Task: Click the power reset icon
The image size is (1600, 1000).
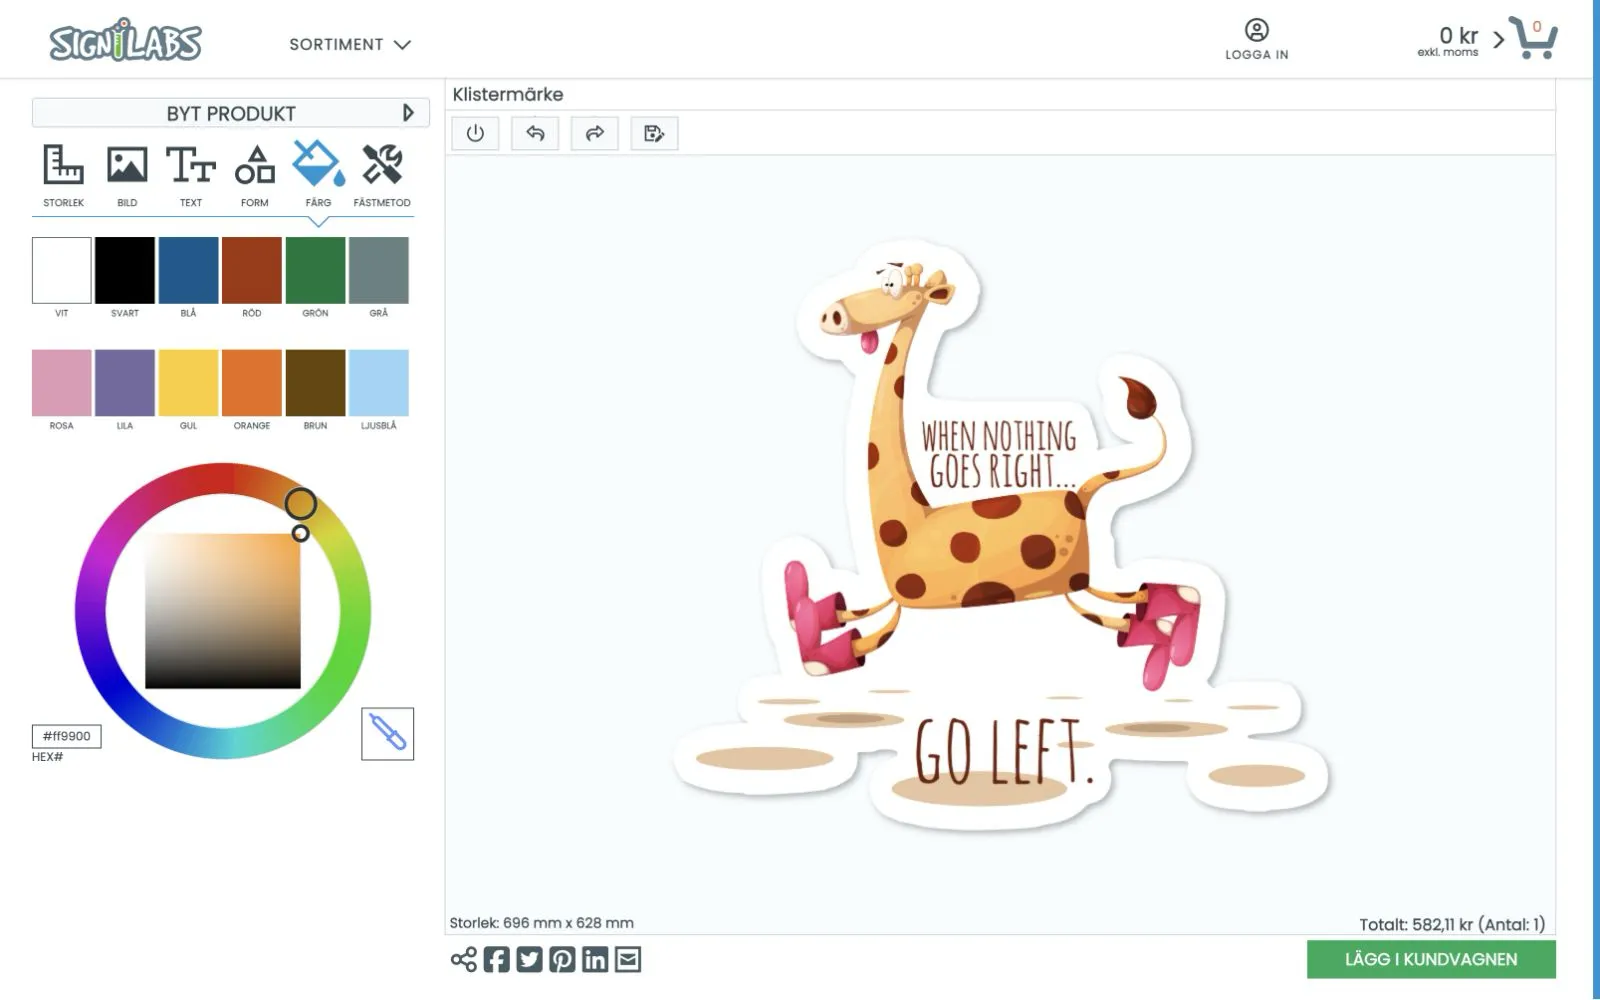Action: click(475, 133)
